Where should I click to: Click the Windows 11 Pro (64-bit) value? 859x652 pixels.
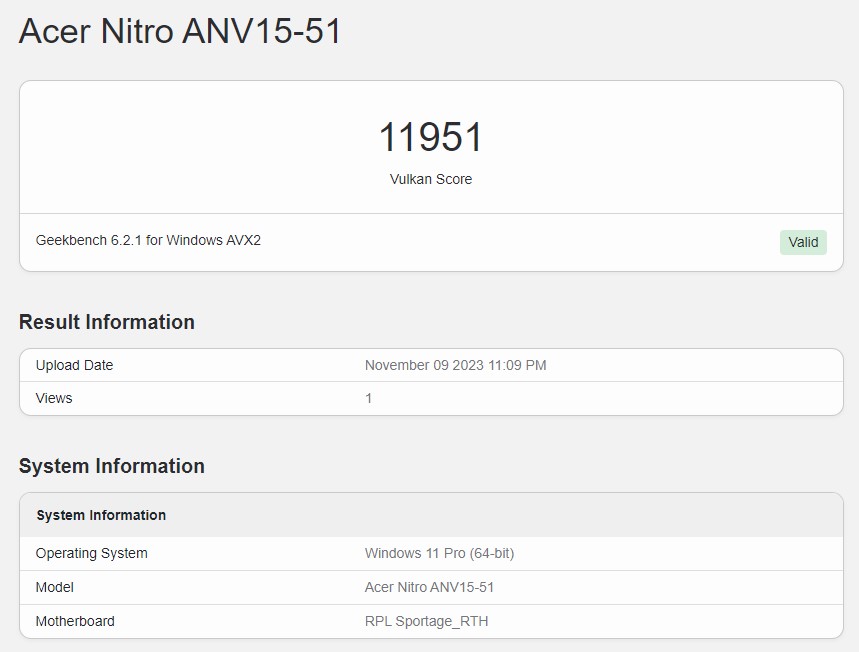pos(439,553)
